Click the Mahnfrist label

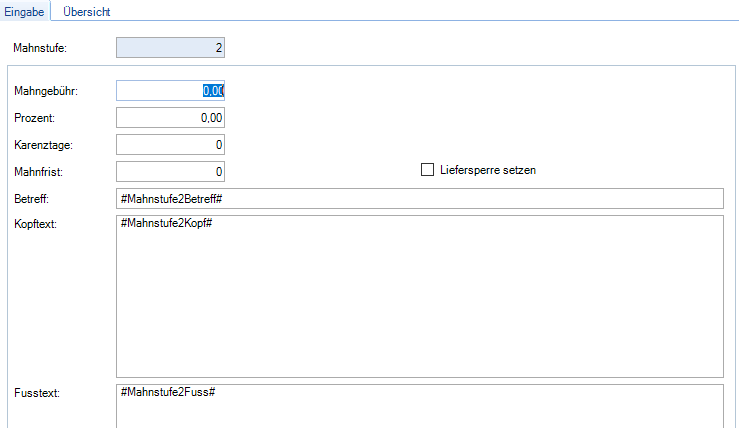point(39,172)
